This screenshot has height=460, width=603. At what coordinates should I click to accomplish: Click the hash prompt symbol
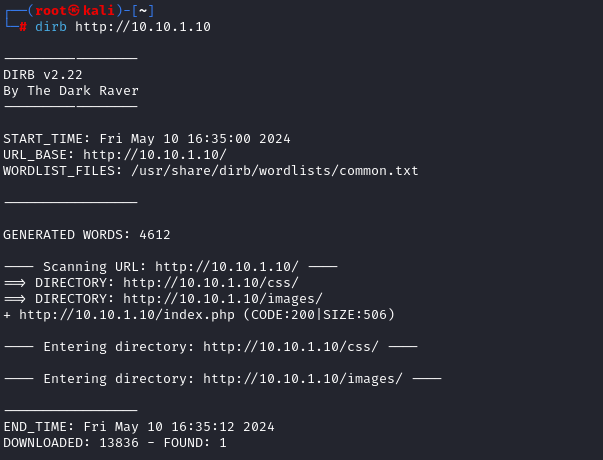point(22,27)
